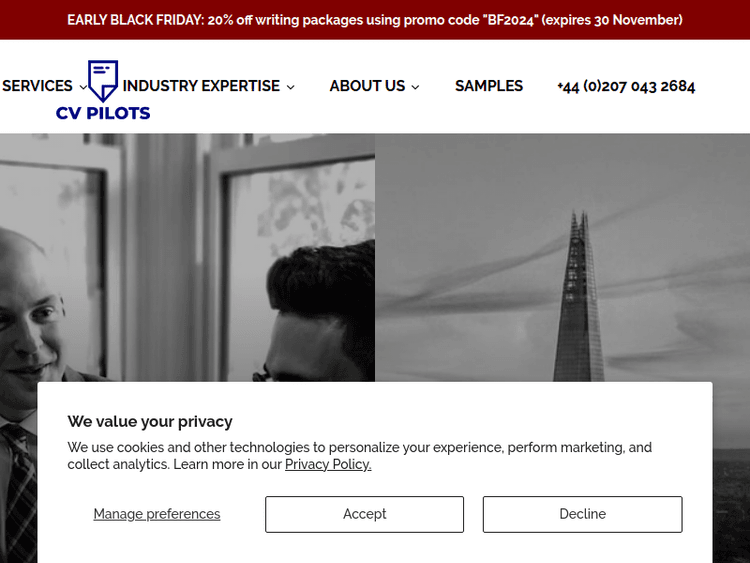
Task: Open the Industry Expertise menu
Action: [x=201, y=86]
